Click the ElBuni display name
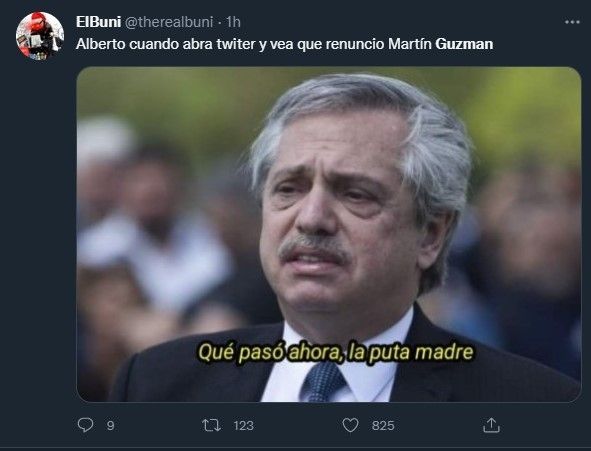Image resolution: width=591 pixels, height=451 pixels. pos(98,22)
